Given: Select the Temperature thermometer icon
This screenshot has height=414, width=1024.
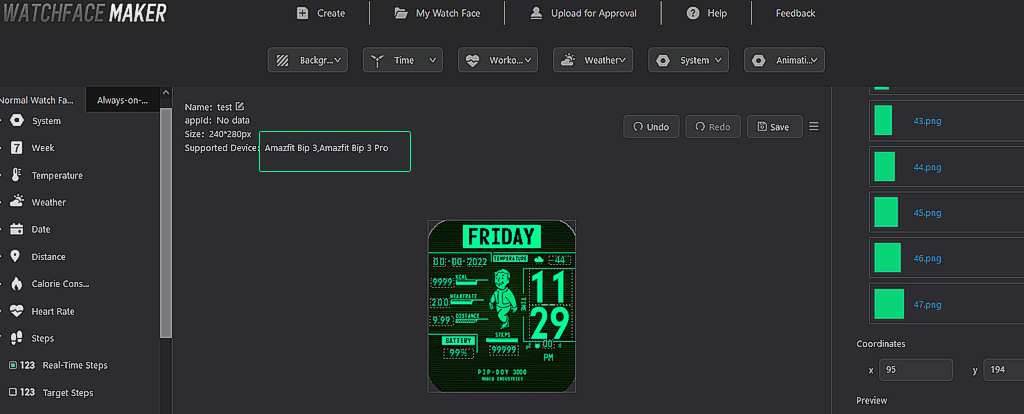Looking at the screenshot, I should (x=17, y=175).
